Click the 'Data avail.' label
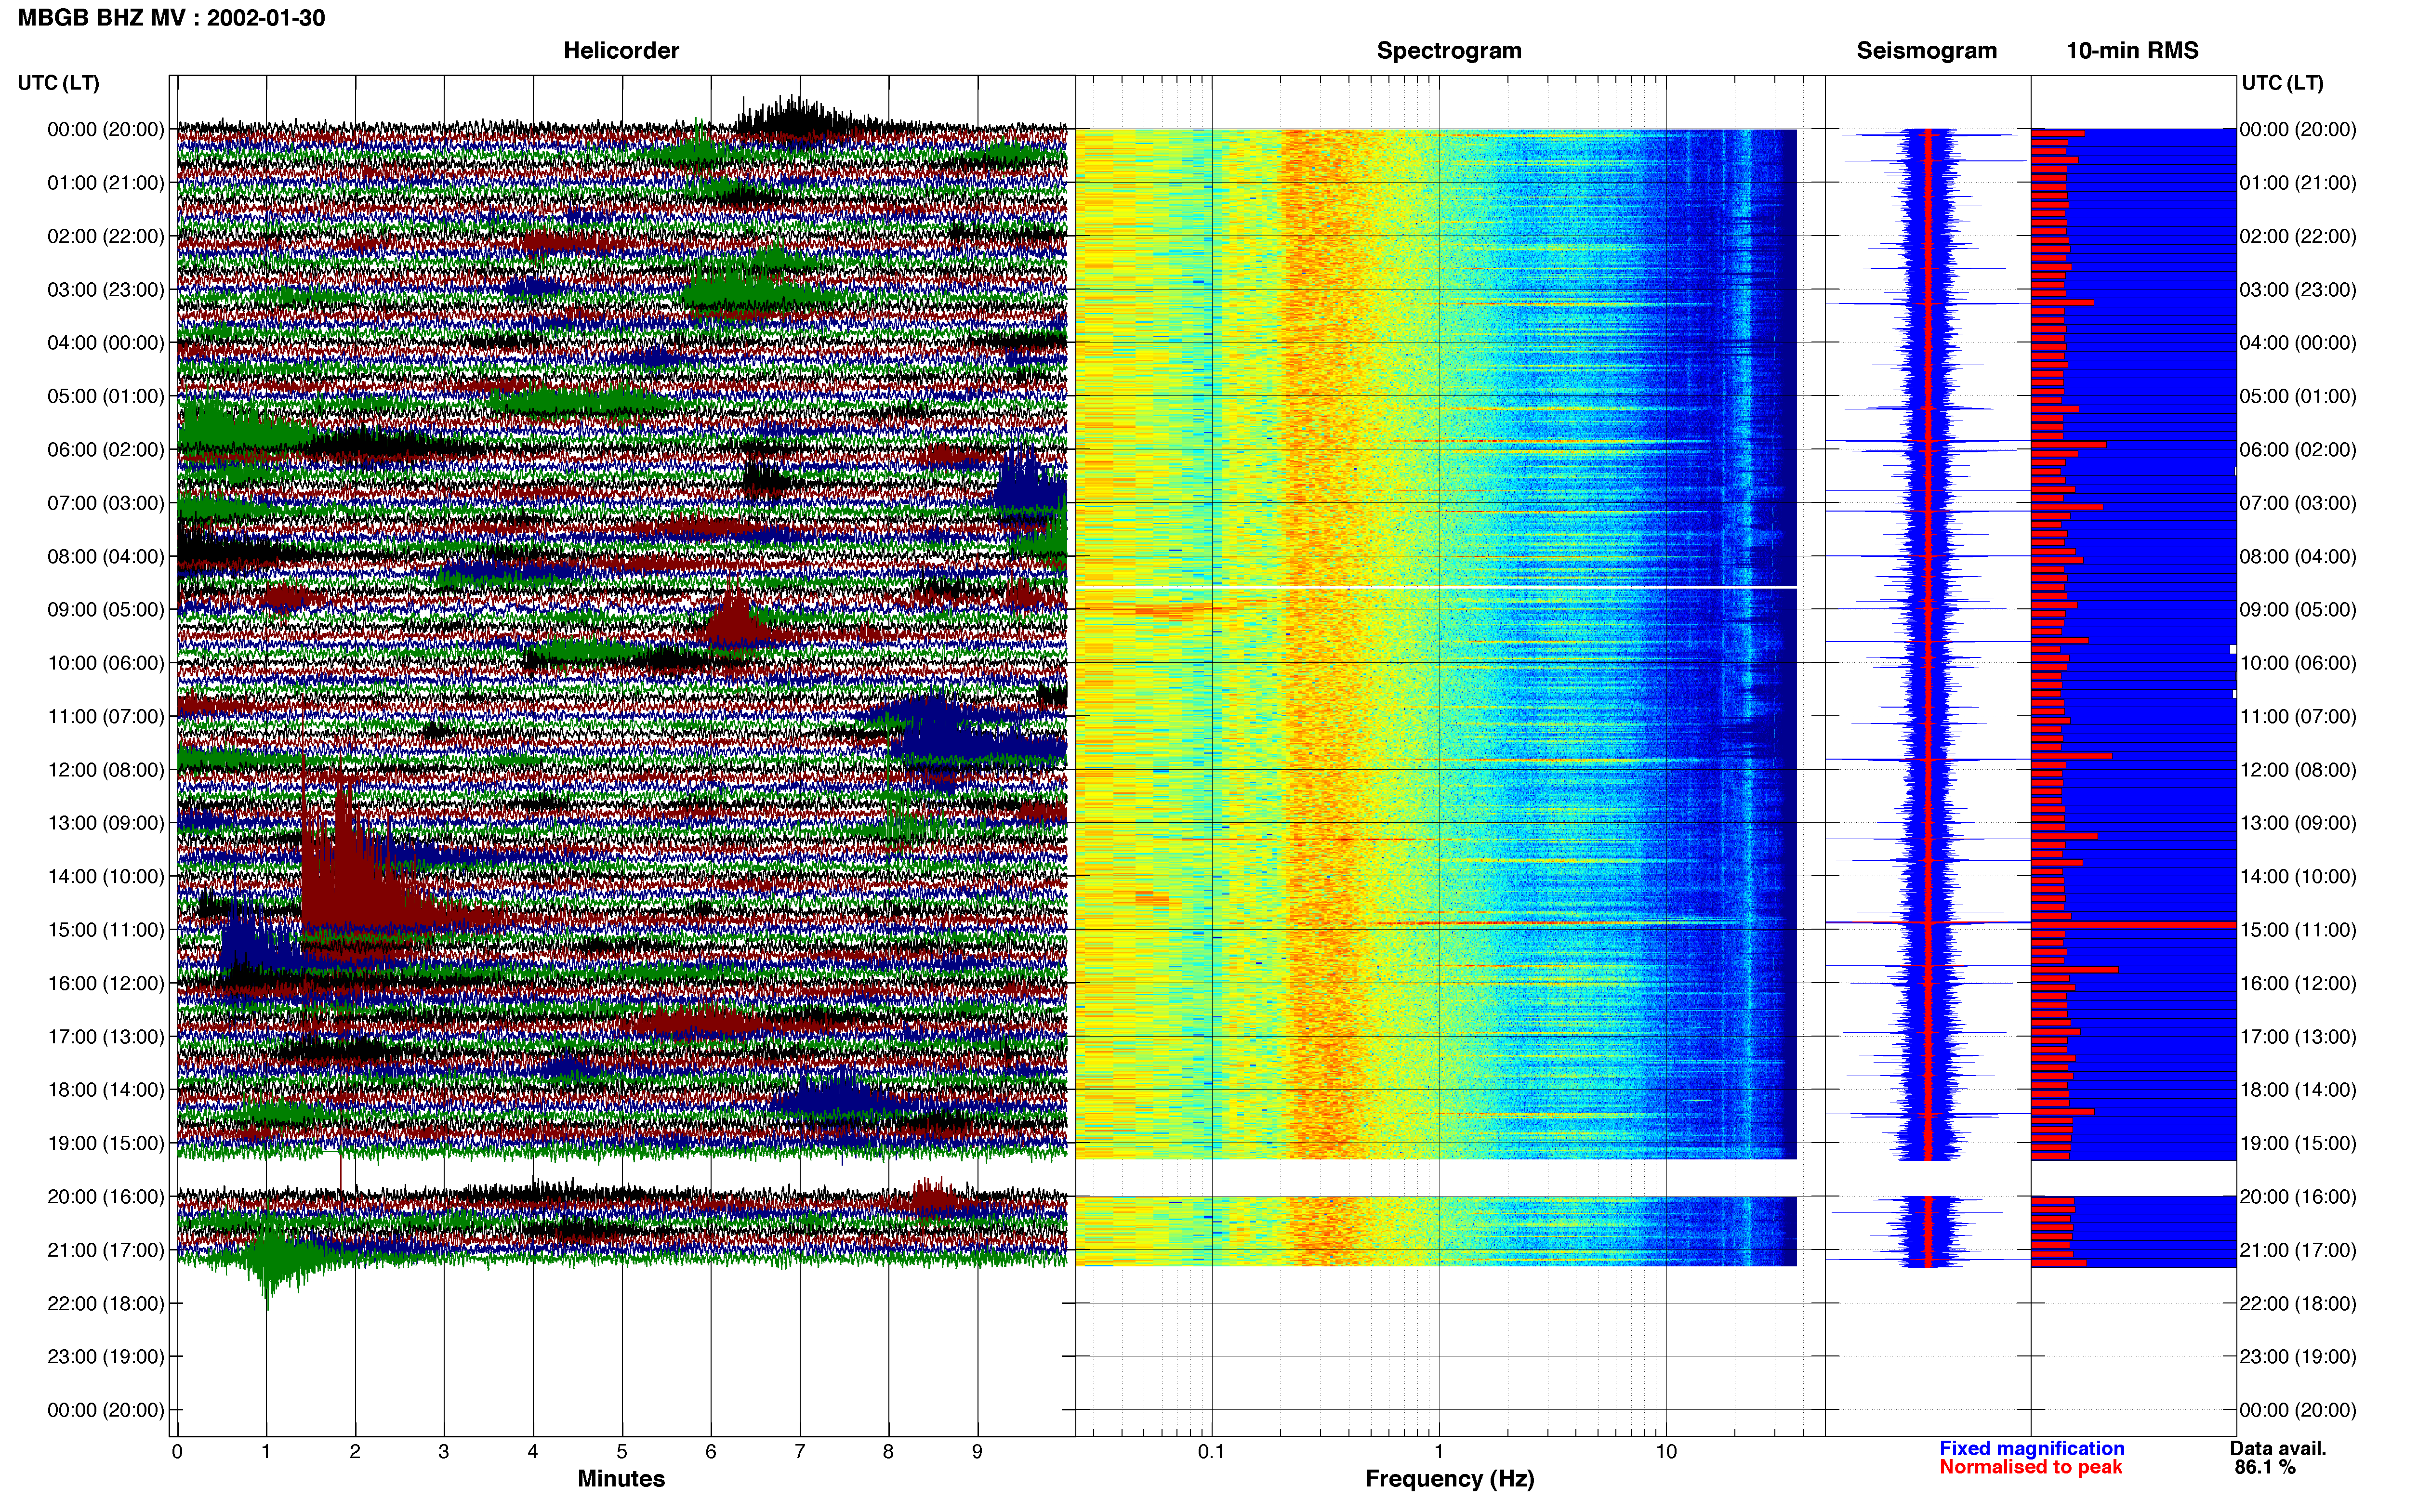Screen dimensions: 2418x1512 point(2278,1448)
